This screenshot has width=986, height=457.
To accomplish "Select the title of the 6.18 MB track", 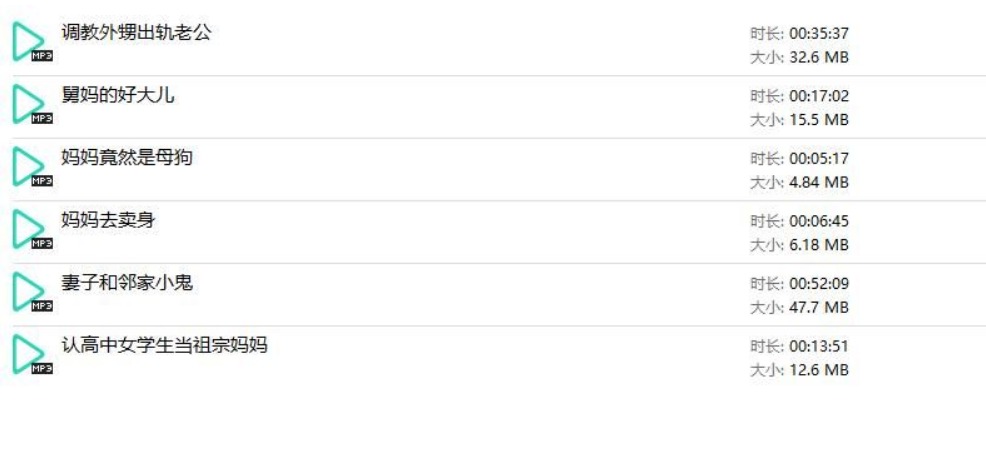I will pyautogui.click(x=108, y=220).
